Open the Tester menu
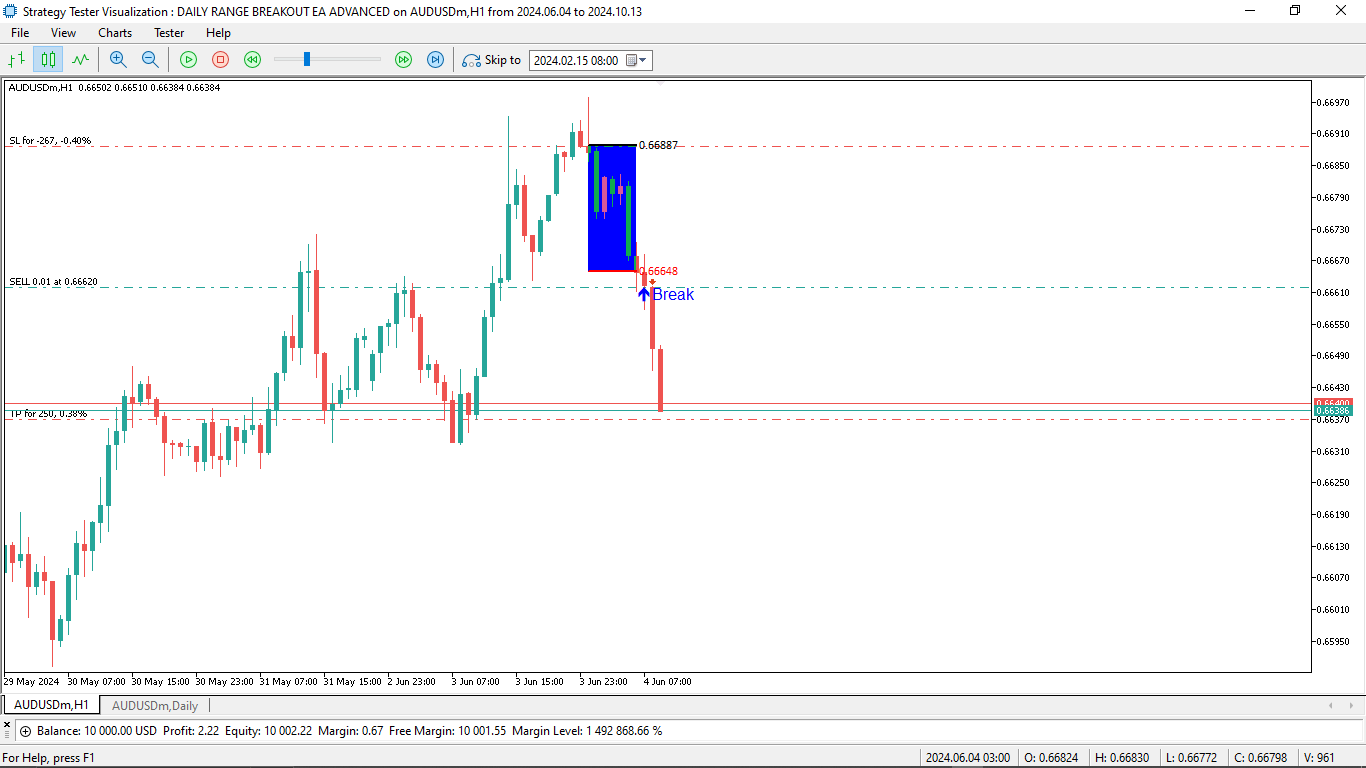 [168, 33]
